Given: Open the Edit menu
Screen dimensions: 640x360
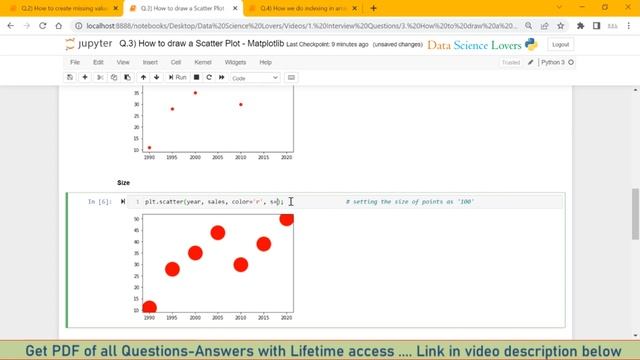Looking at the screenshot, I should coord(98,62).
